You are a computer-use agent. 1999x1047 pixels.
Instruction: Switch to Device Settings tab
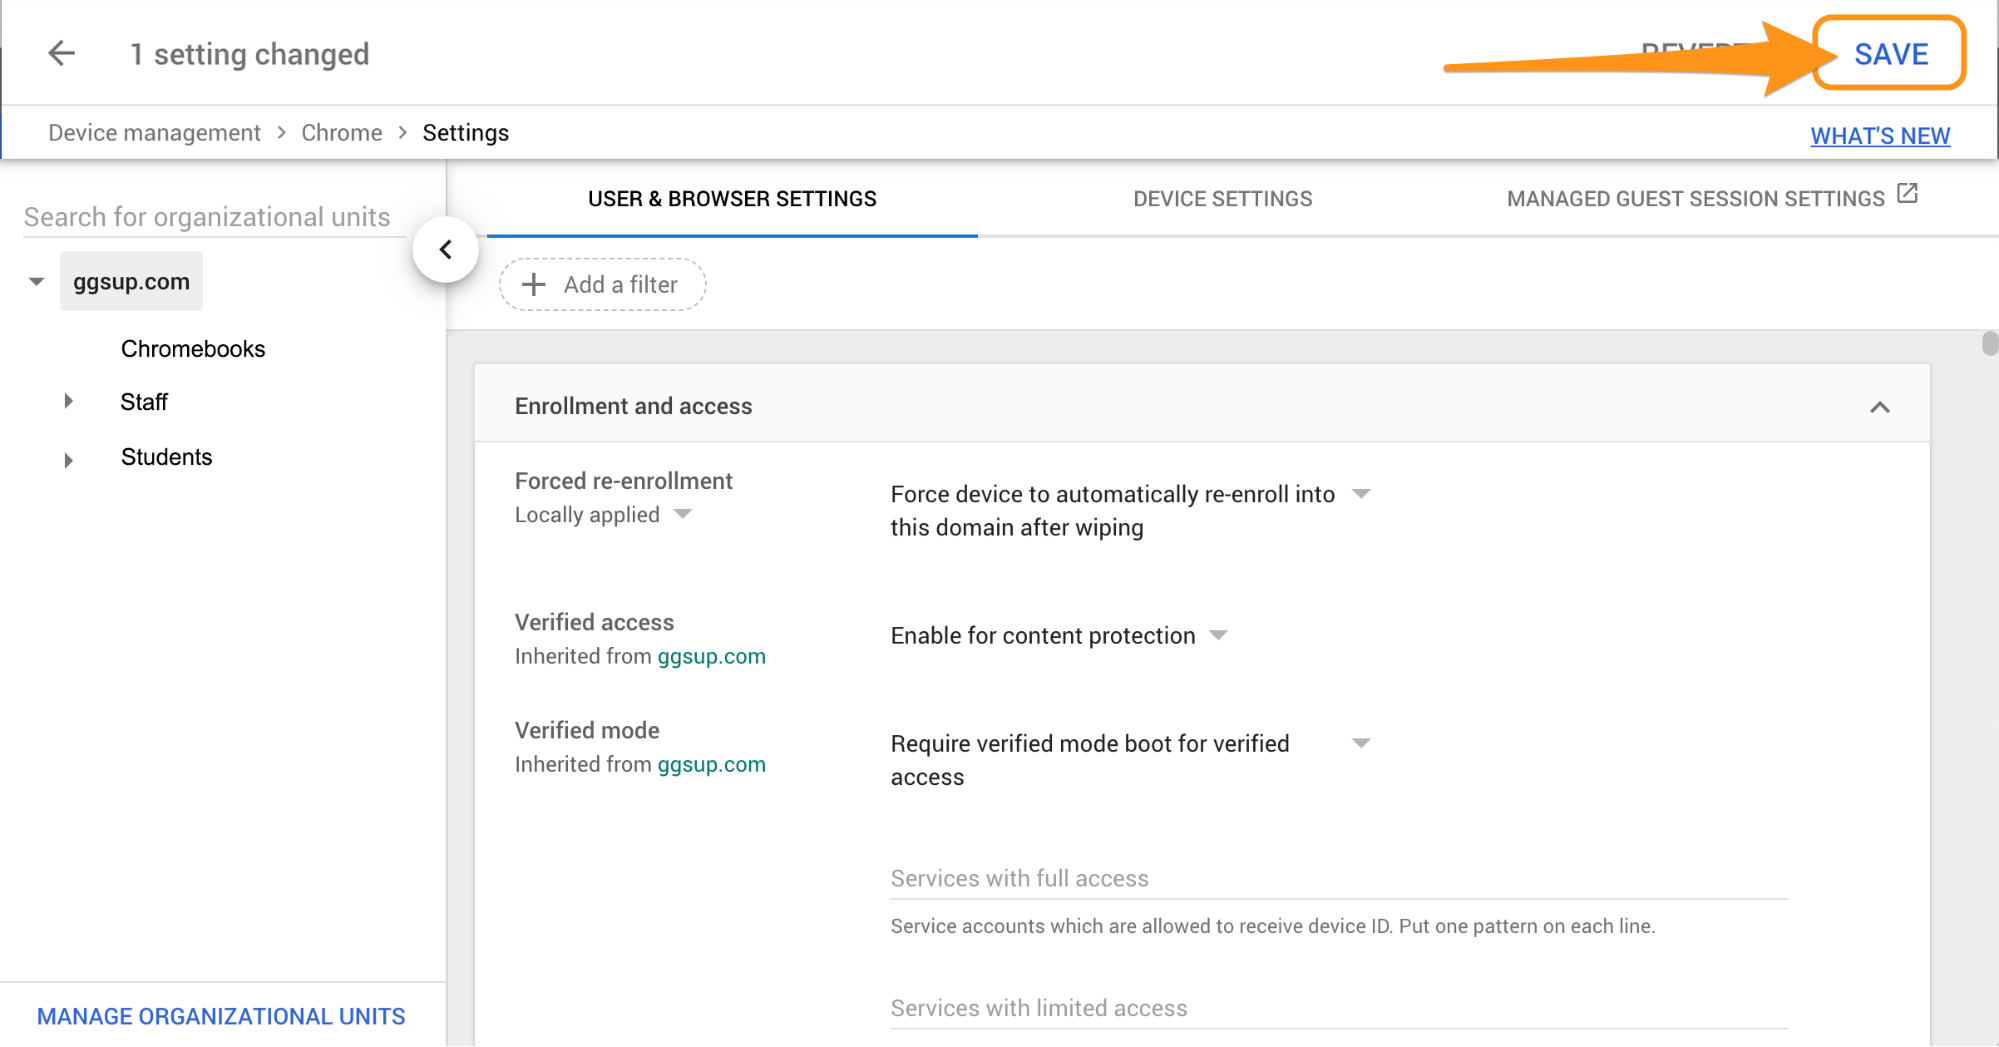pyautogui.click(x=1222, y=199)
